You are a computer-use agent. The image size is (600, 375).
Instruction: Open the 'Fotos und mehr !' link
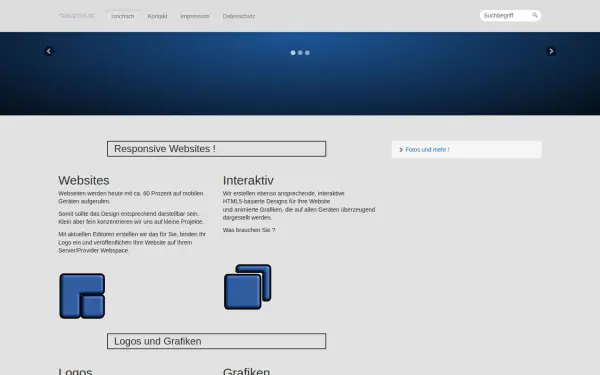click(427, 150)
